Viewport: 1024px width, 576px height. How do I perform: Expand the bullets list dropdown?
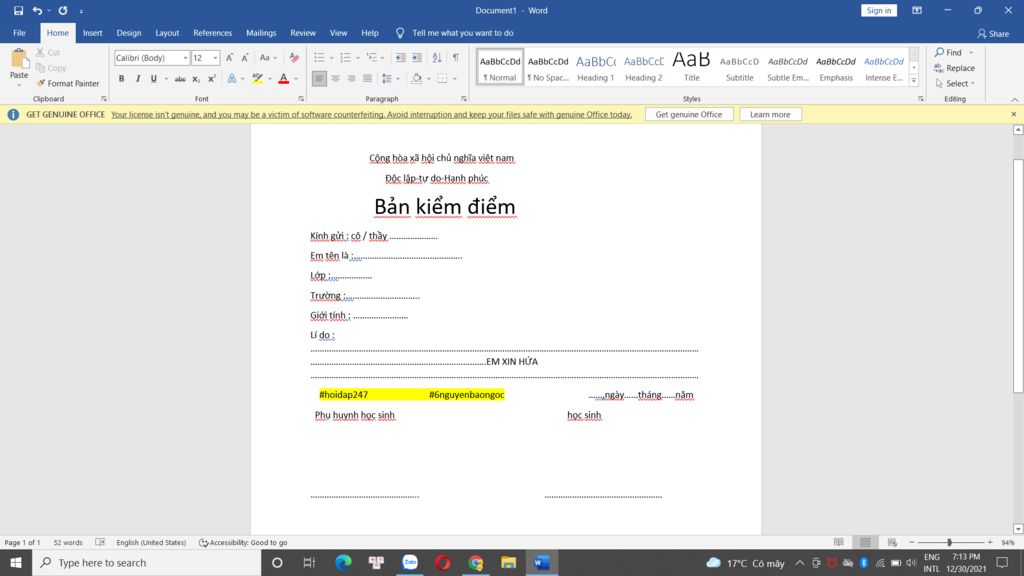pos(332,58)
